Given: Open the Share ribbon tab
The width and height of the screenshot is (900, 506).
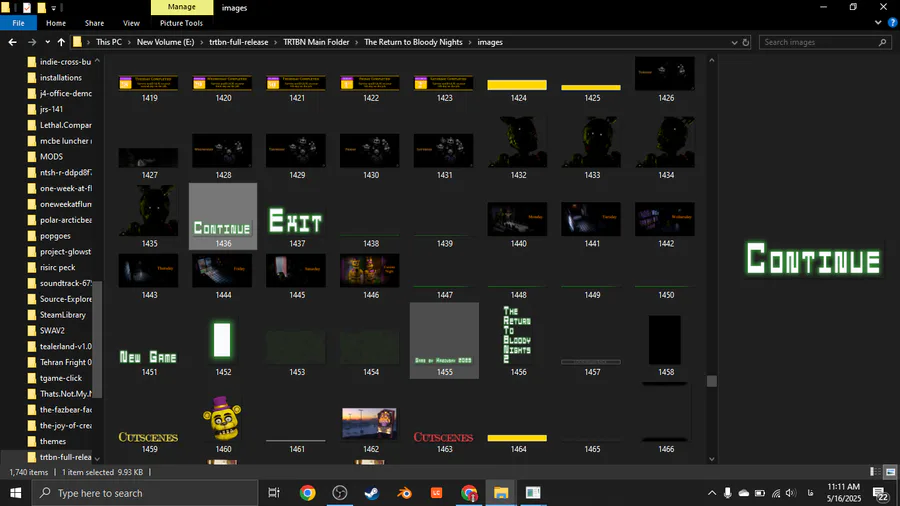Looking at the screenshot, I should click(x=94, y=23).
